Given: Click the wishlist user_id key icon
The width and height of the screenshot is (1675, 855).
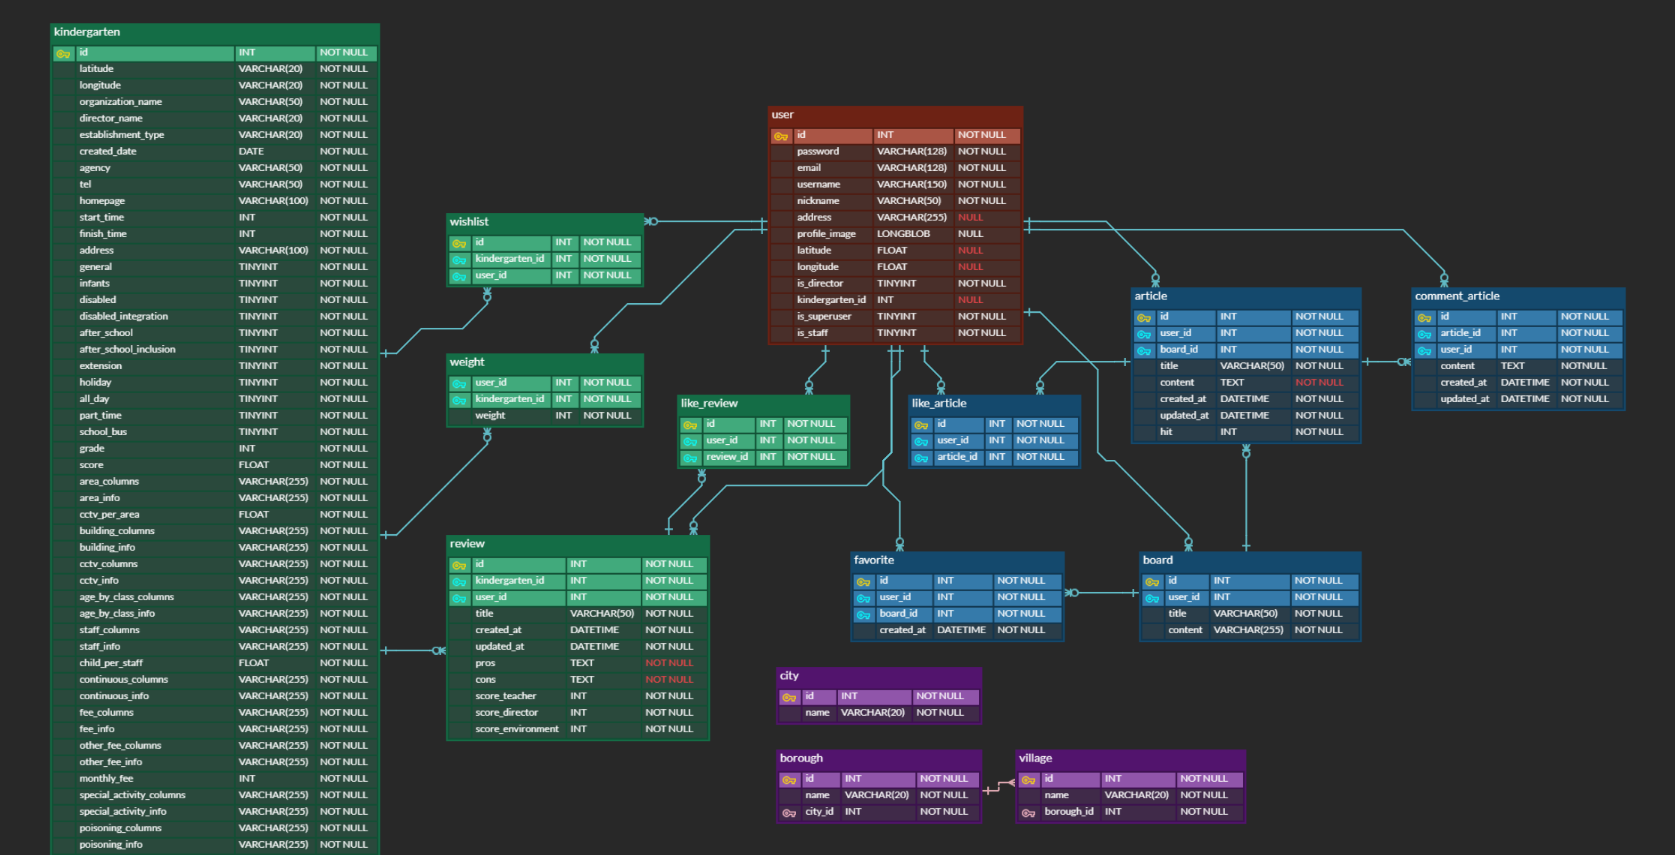Looking at the screenshot, I should pos(459,276).
